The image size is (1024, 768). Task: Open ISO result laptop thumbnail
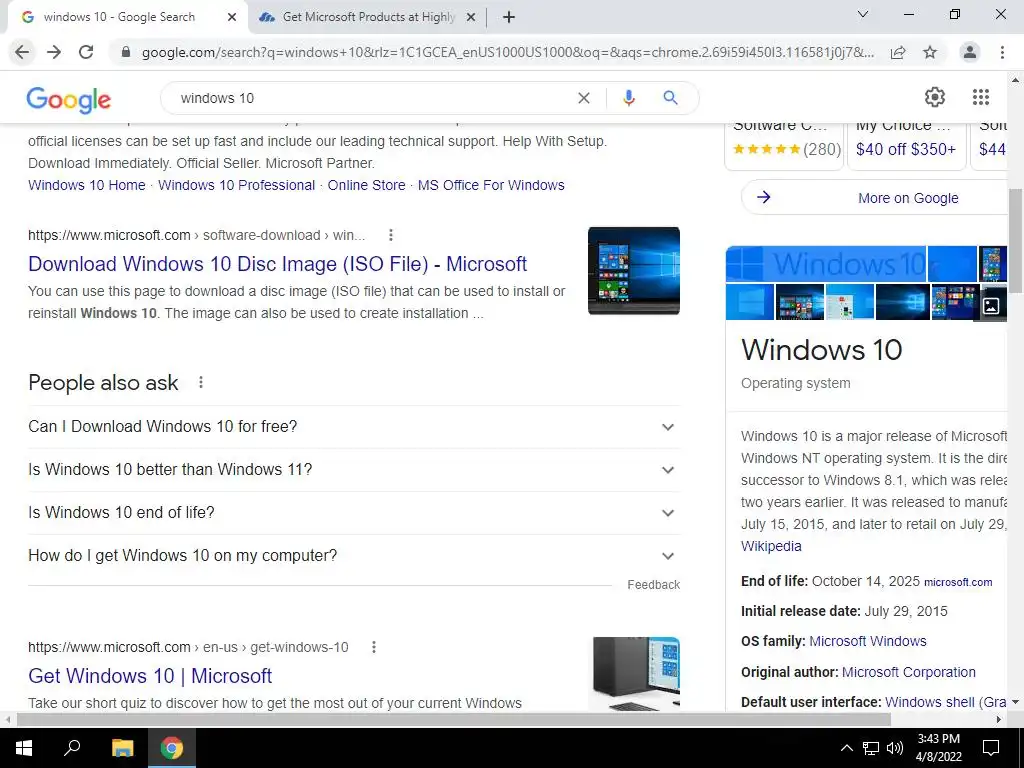(633, 270)
